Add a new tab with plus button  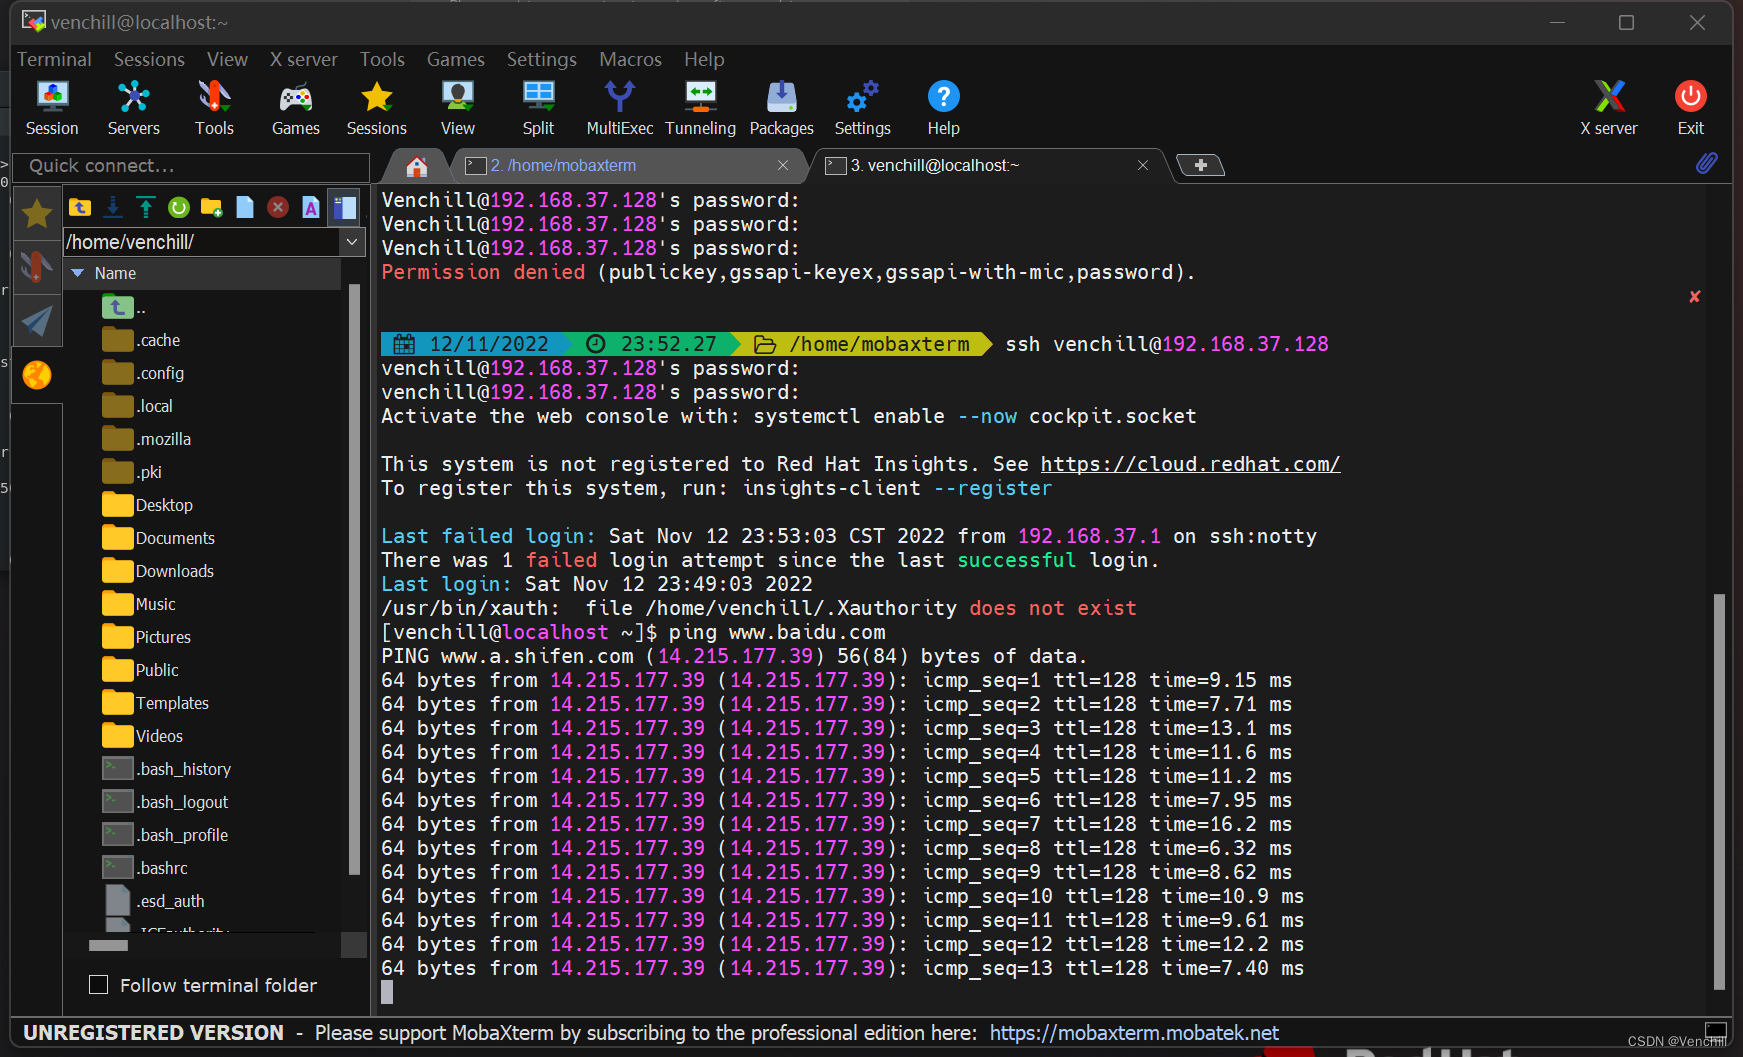(1201, 165)
